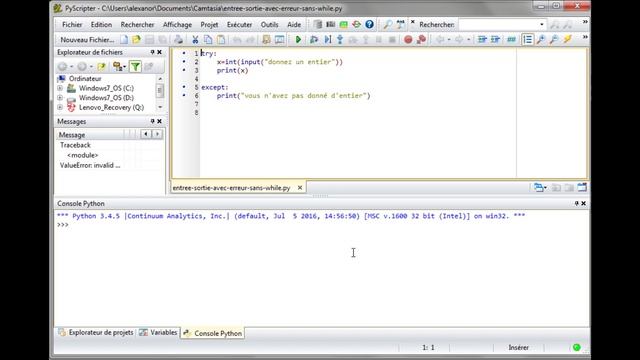This screenshot has height=360, width=640.
Task: Expand Windows7_OS (C:) tree node
Action: 60,88
